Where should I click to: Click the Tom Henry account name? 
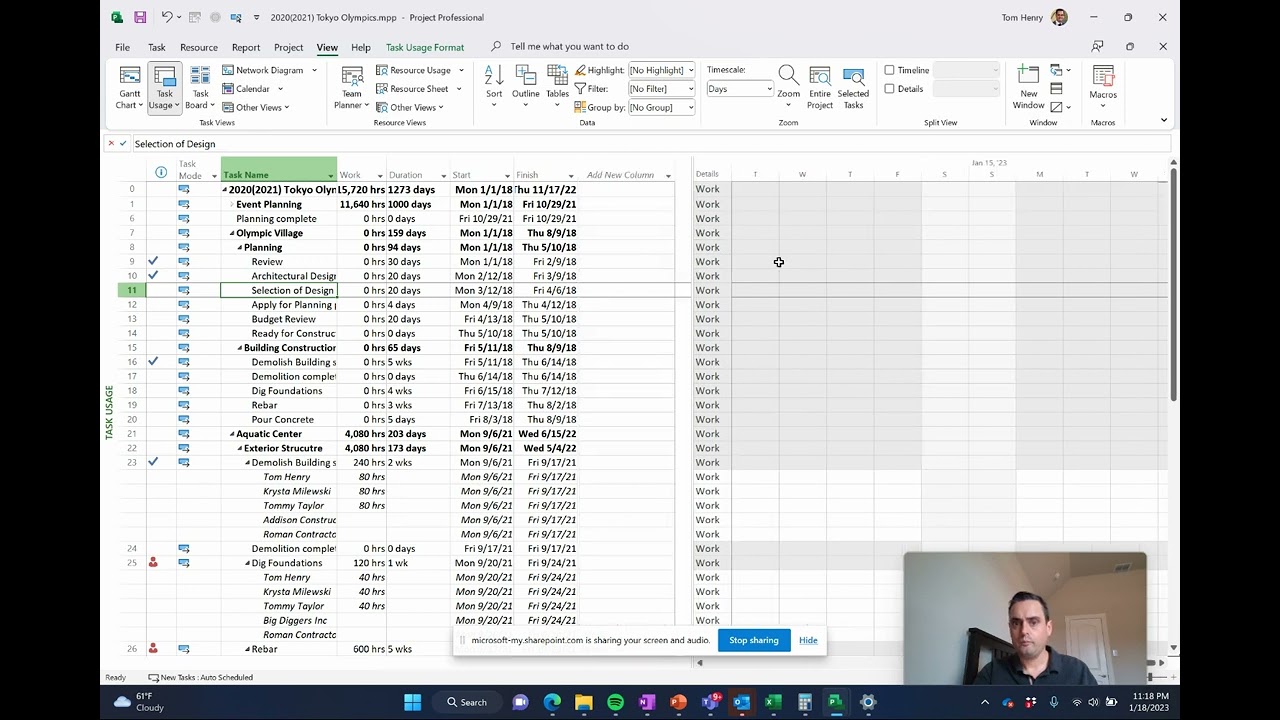[1022, 17]
